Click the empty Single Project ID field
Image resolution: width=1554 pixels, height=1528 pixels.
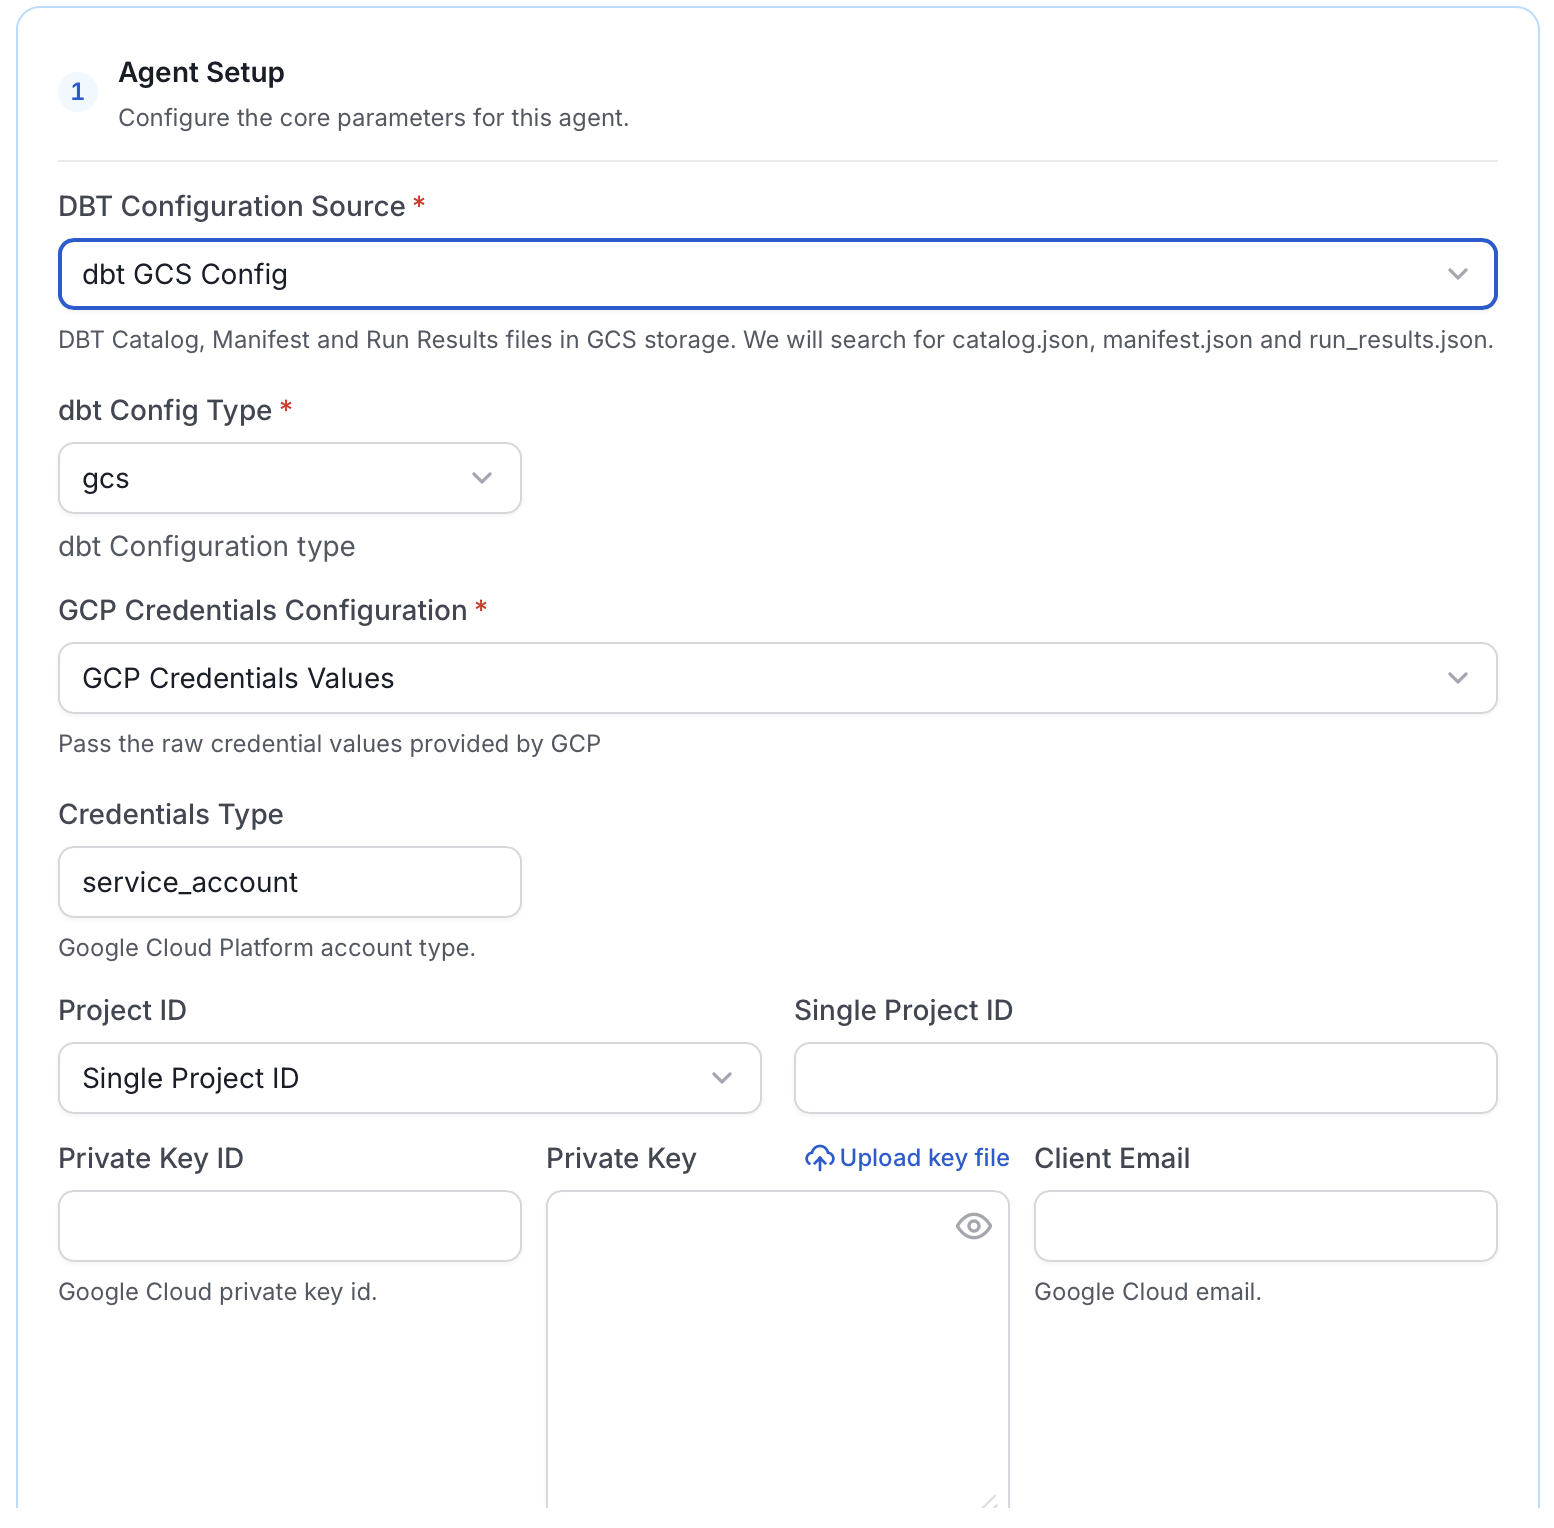1146,1078
